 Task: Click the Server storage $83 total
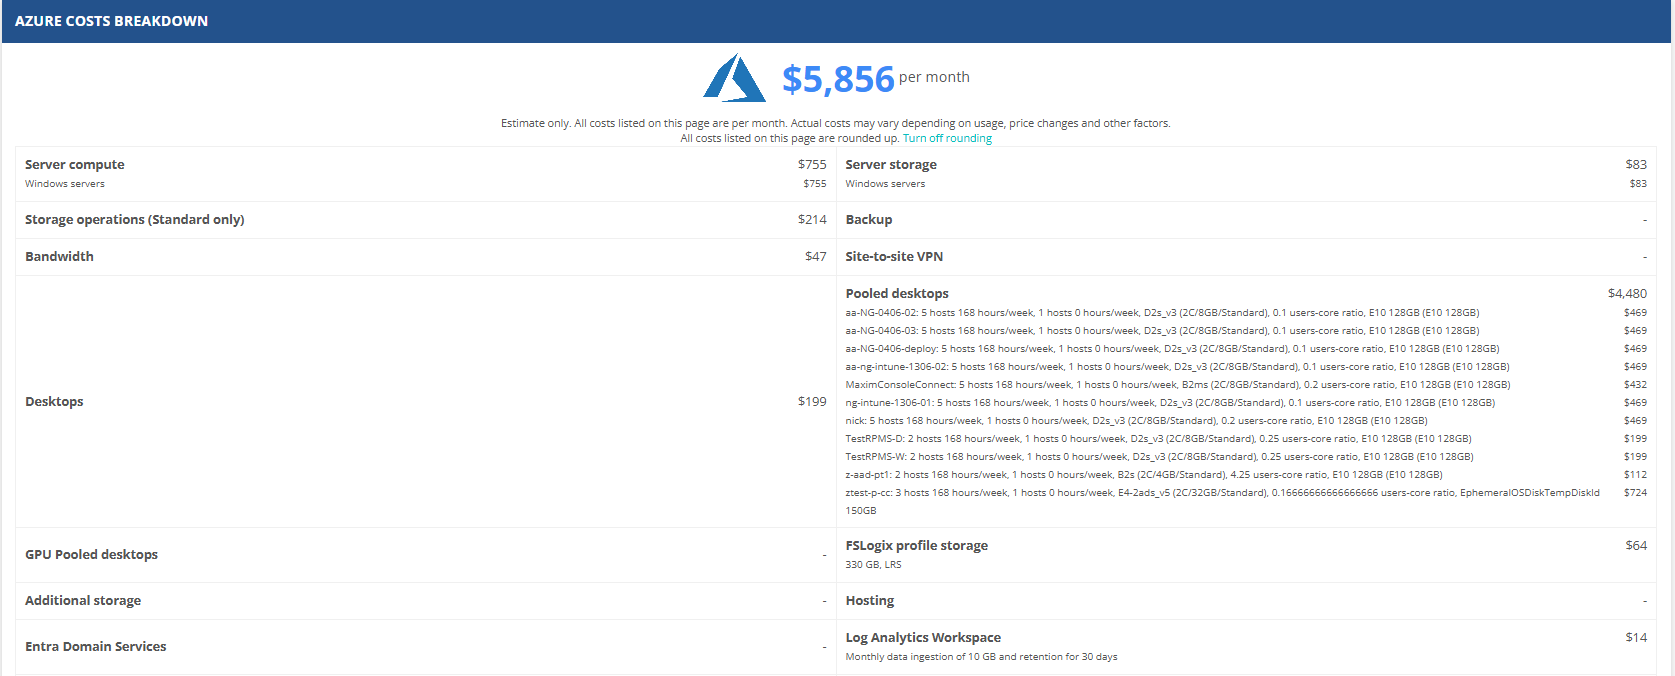pyautogui.click(x=1636, y=164)
